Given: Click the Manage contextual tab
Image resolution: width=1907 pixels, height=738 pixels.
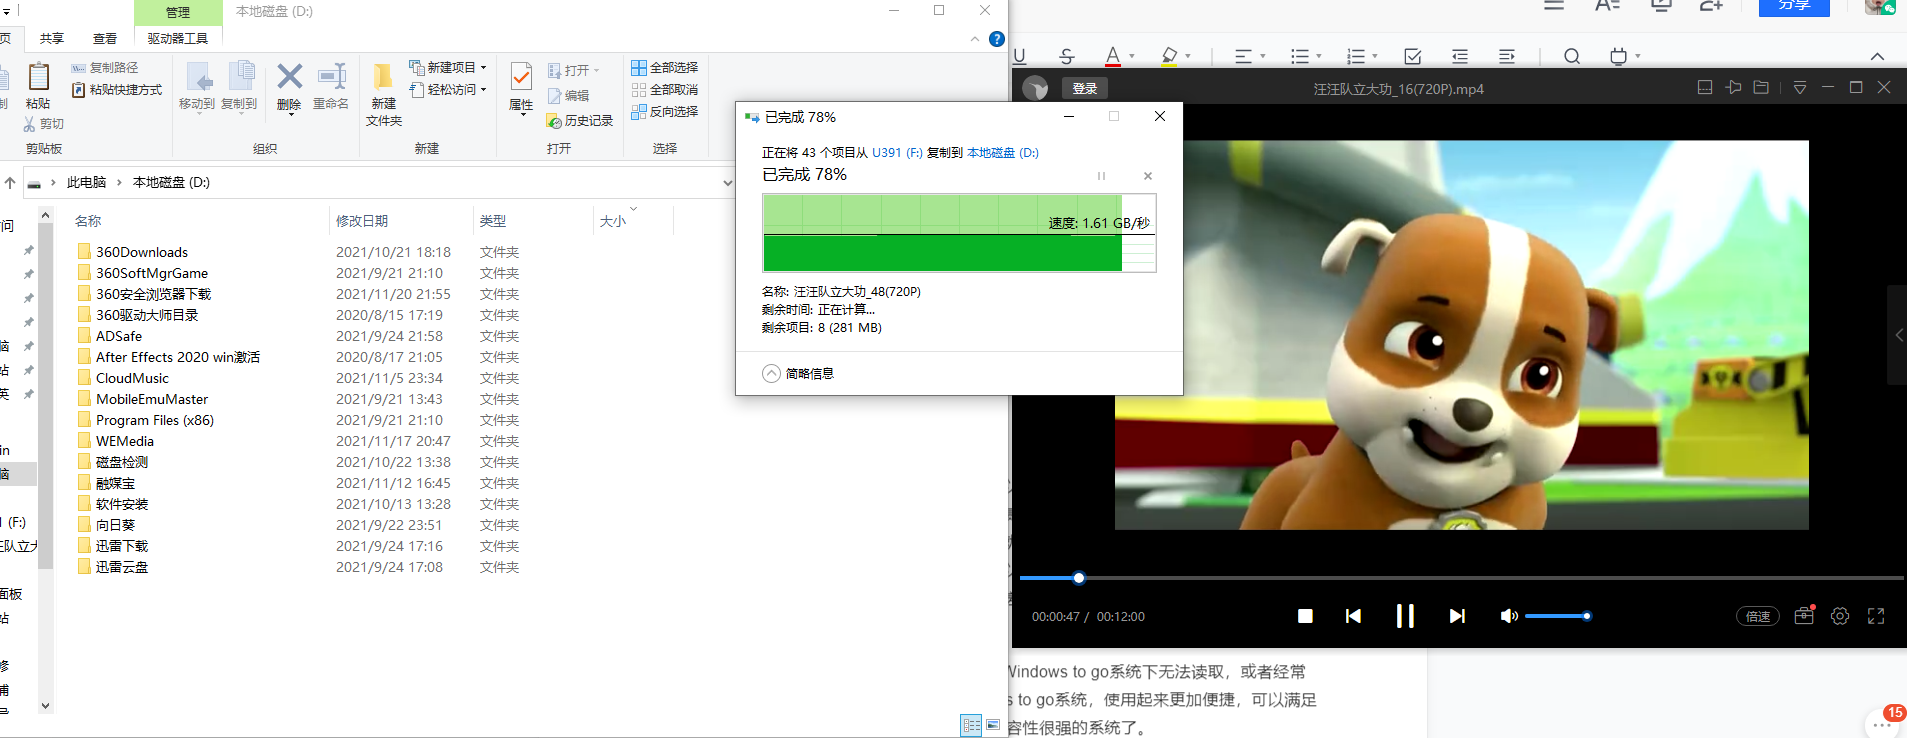Looking at the screenshot, I should point(178,12).
